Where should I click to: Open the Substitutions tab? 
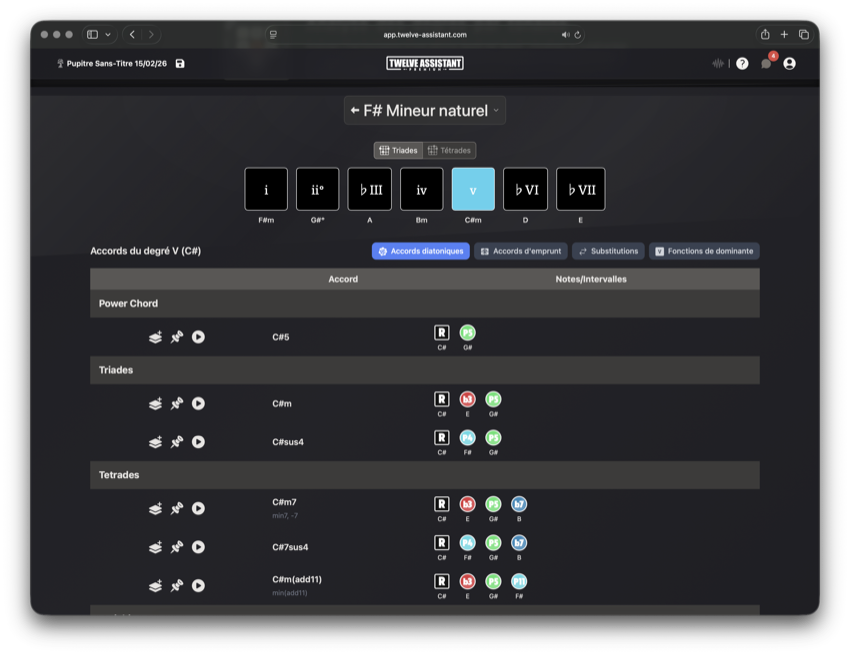(608, 251)
